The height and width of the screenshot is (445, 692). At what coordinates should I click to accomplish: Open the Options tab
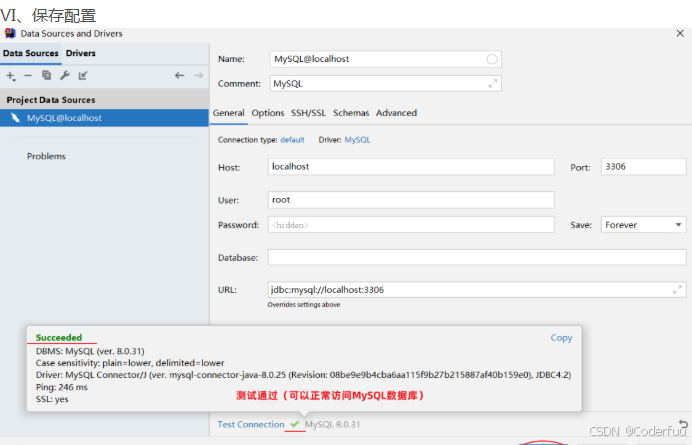(268, 113)
